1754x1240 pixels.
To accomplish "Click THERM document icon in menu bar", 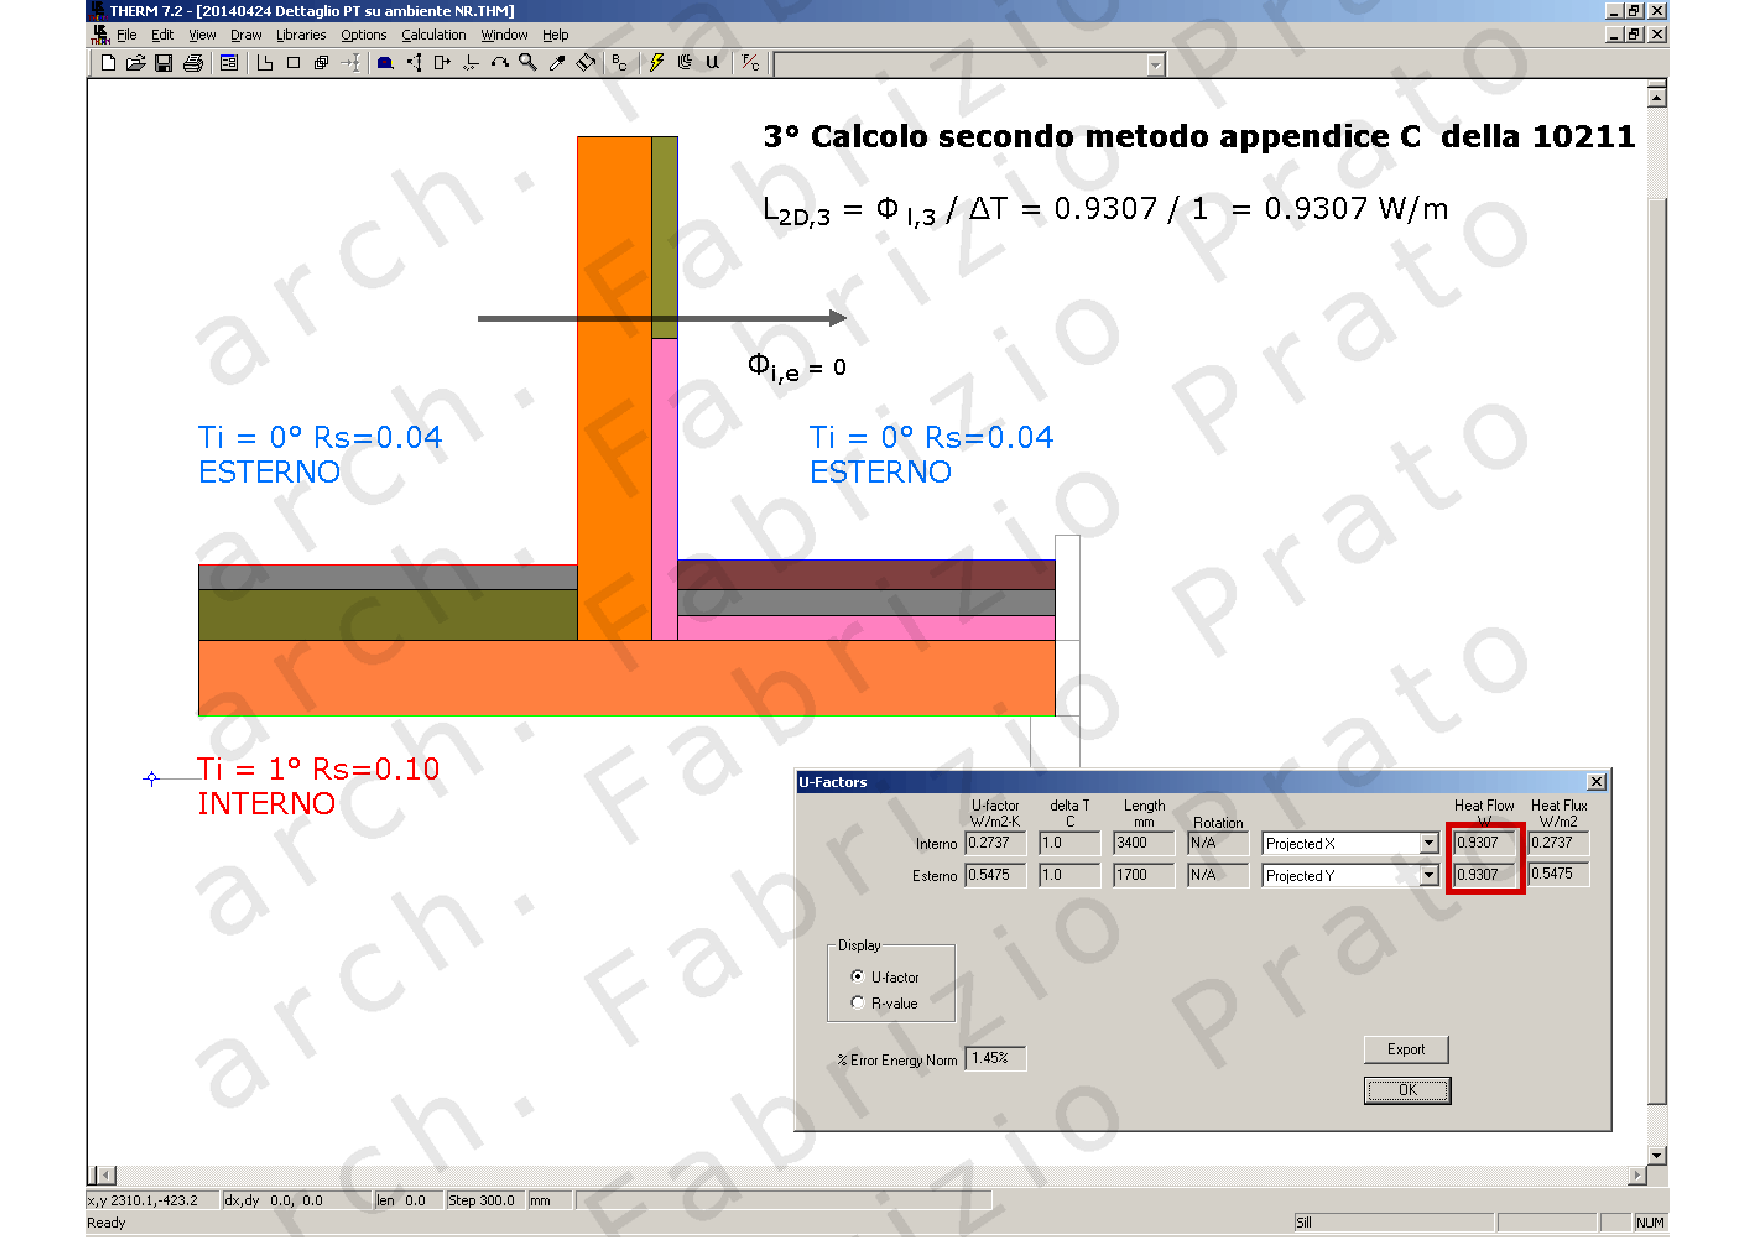I will click(x=100, y=35).
